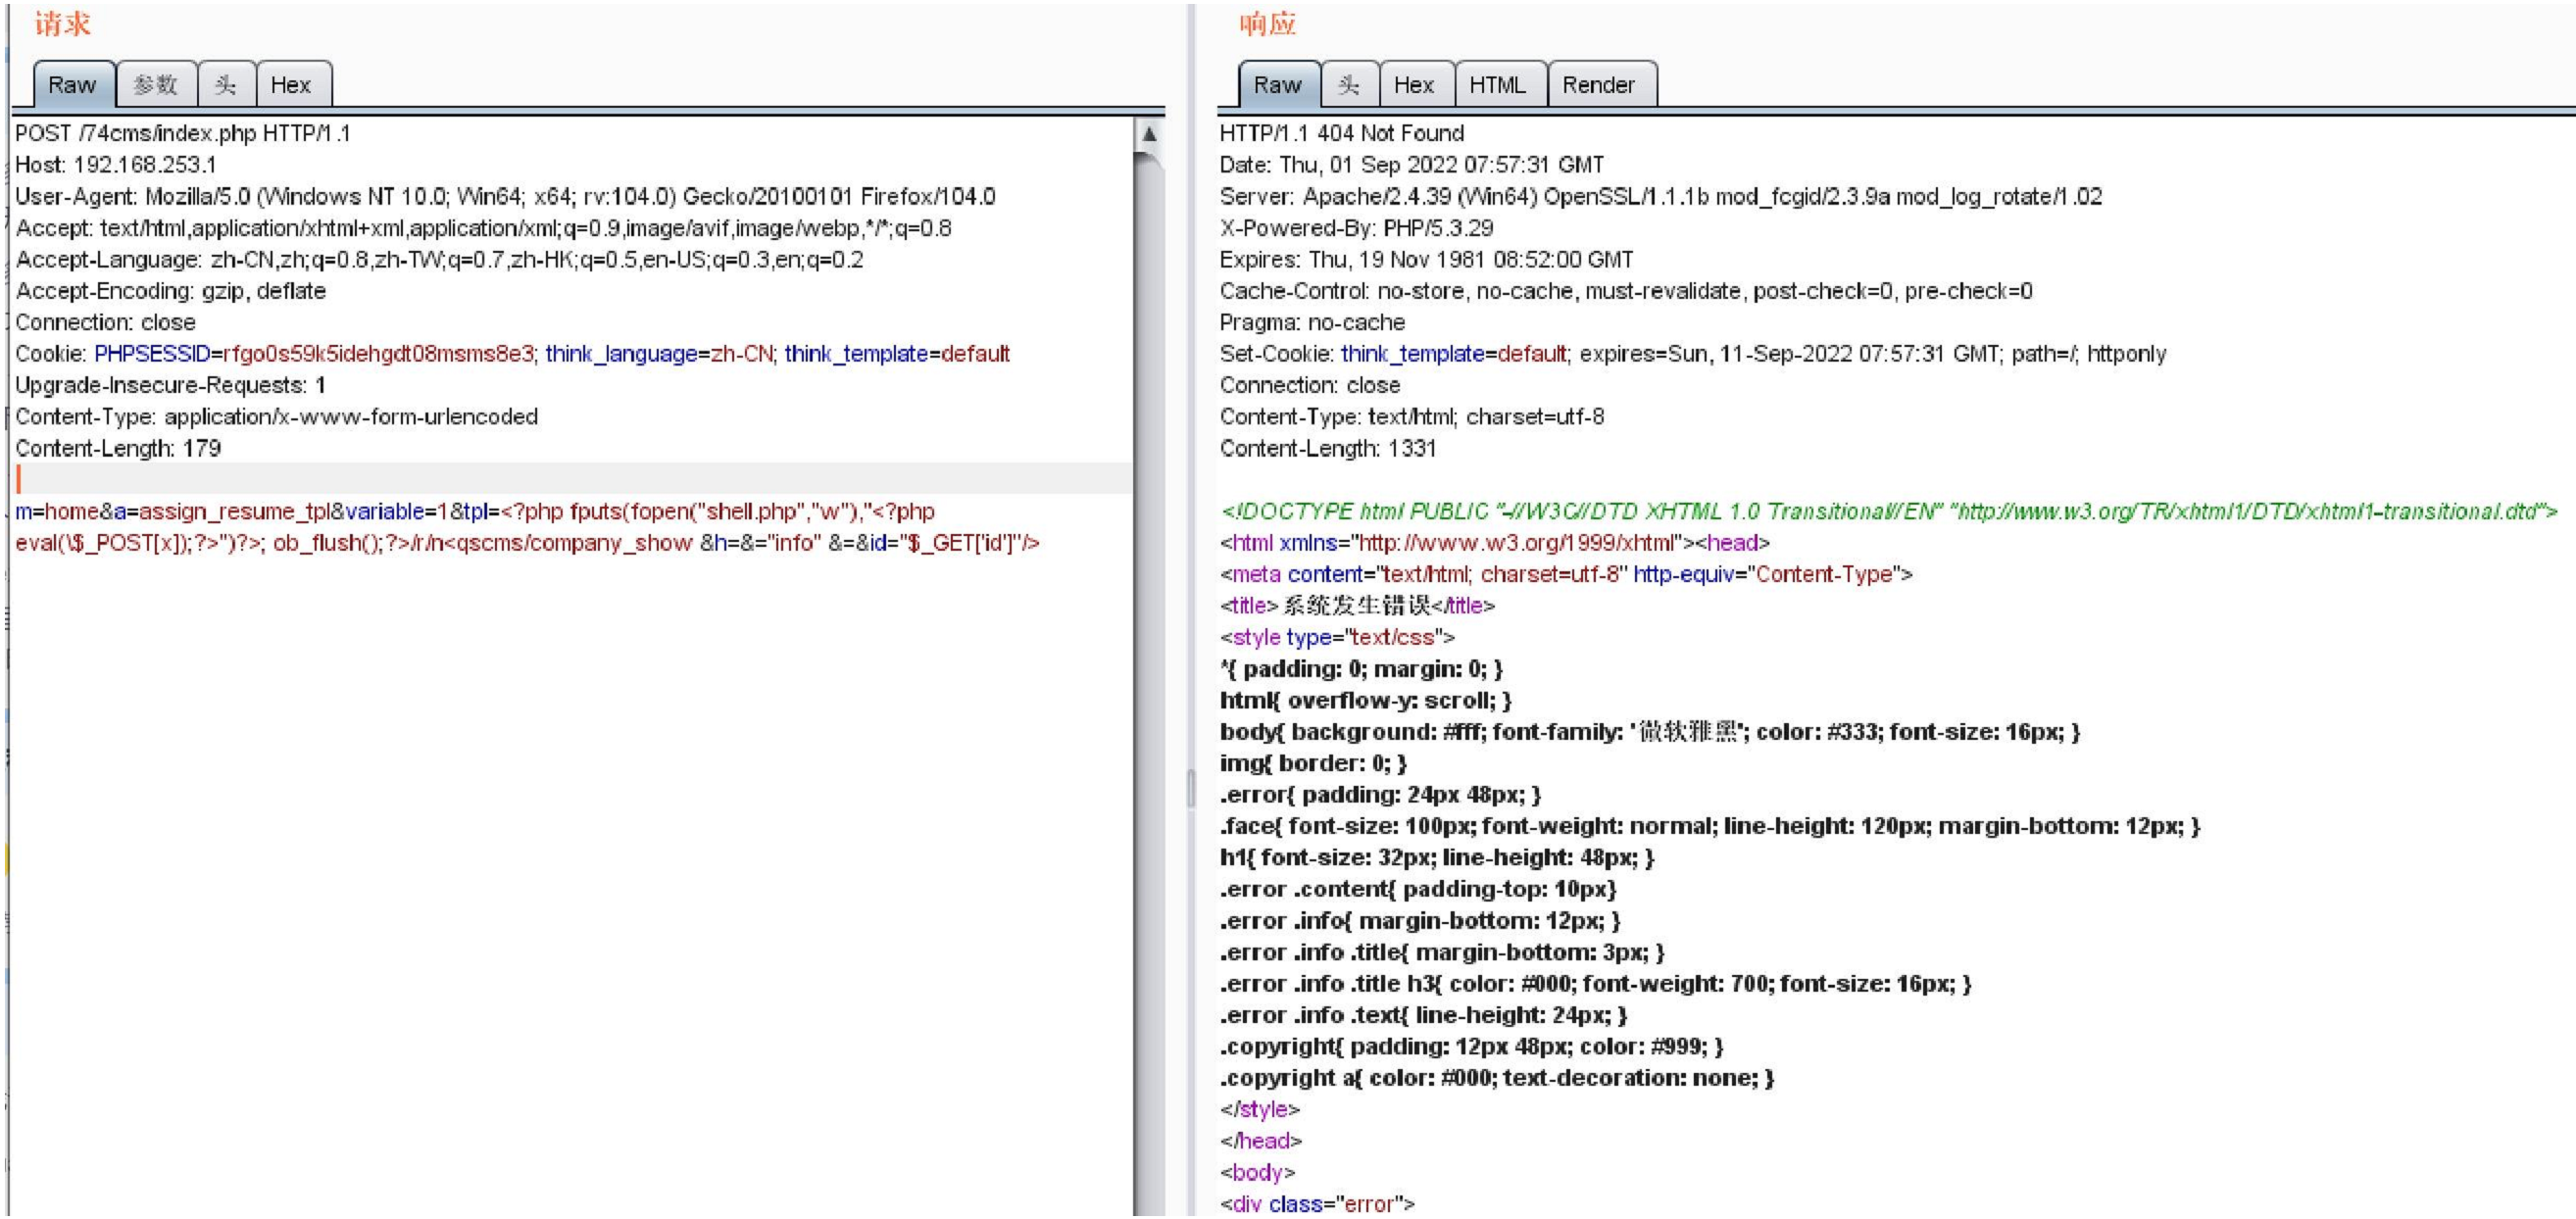Click the request scrollbar up arrow
The image size is (2576, 1219).
[x=1150, y=134]
